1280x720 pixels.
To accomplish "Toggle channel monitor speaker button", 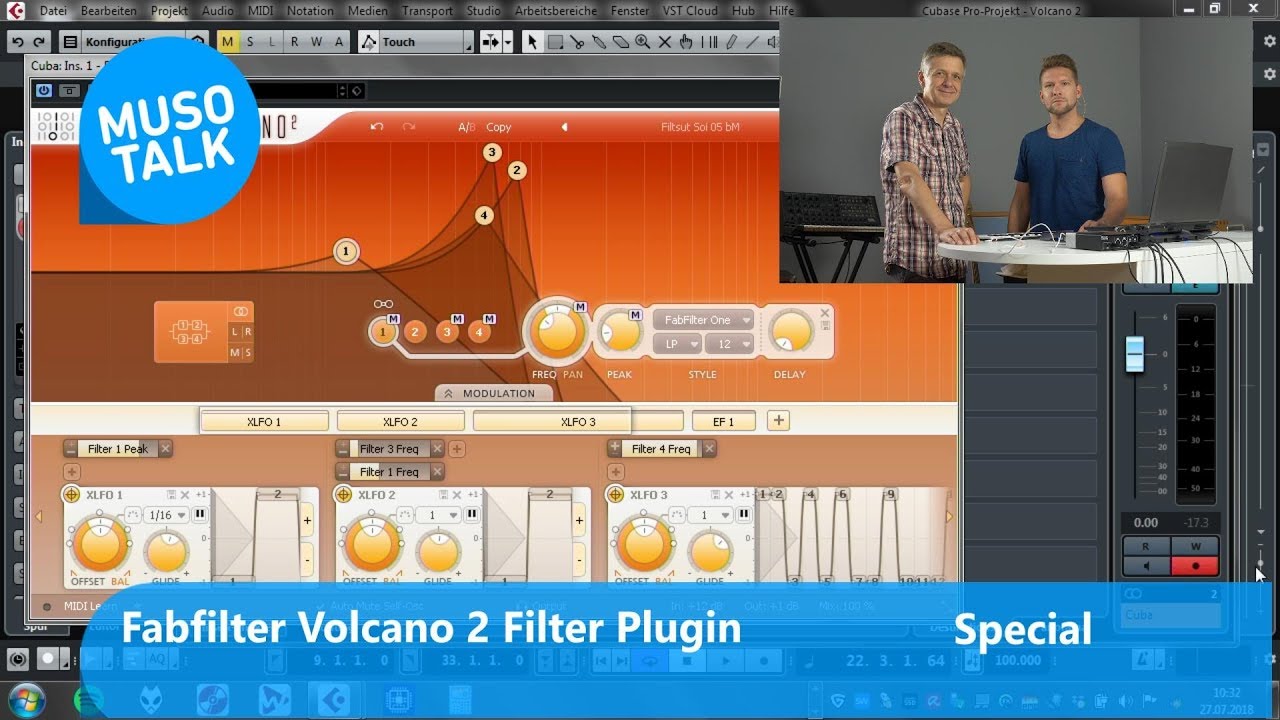I will pyautogui.click(x=1147, y=566).
